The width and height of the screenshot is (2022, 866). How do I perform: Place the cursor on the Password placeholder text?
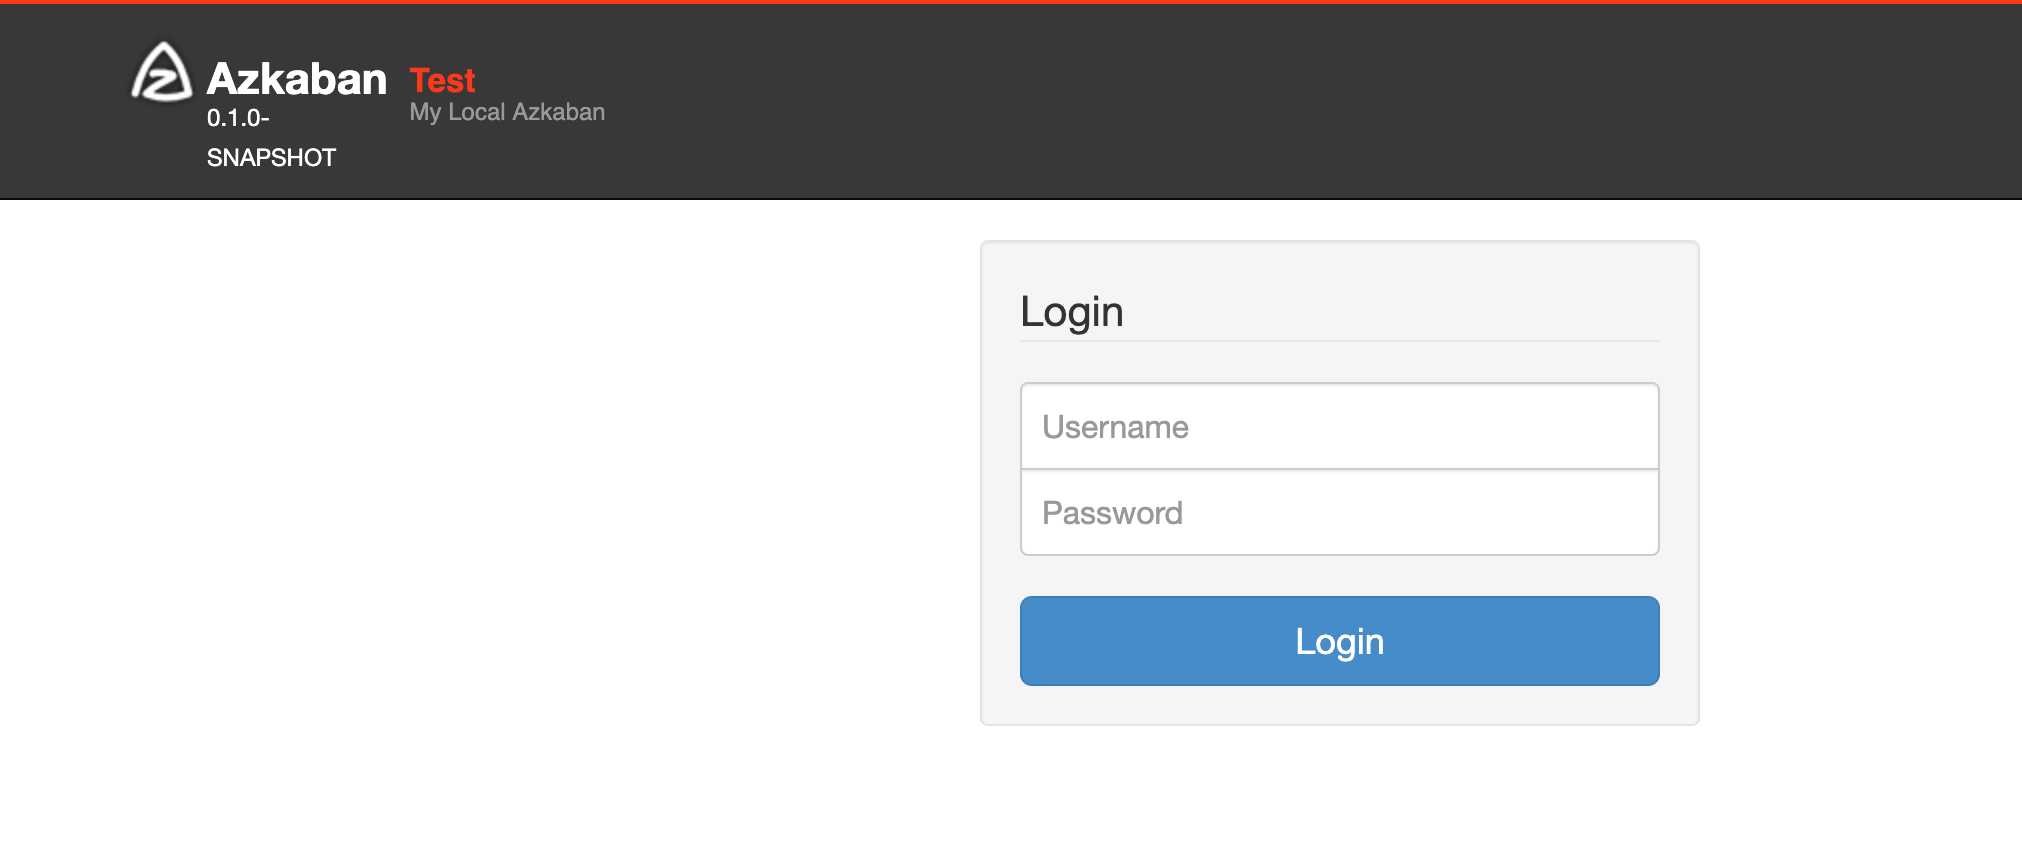pos(1112,513)
